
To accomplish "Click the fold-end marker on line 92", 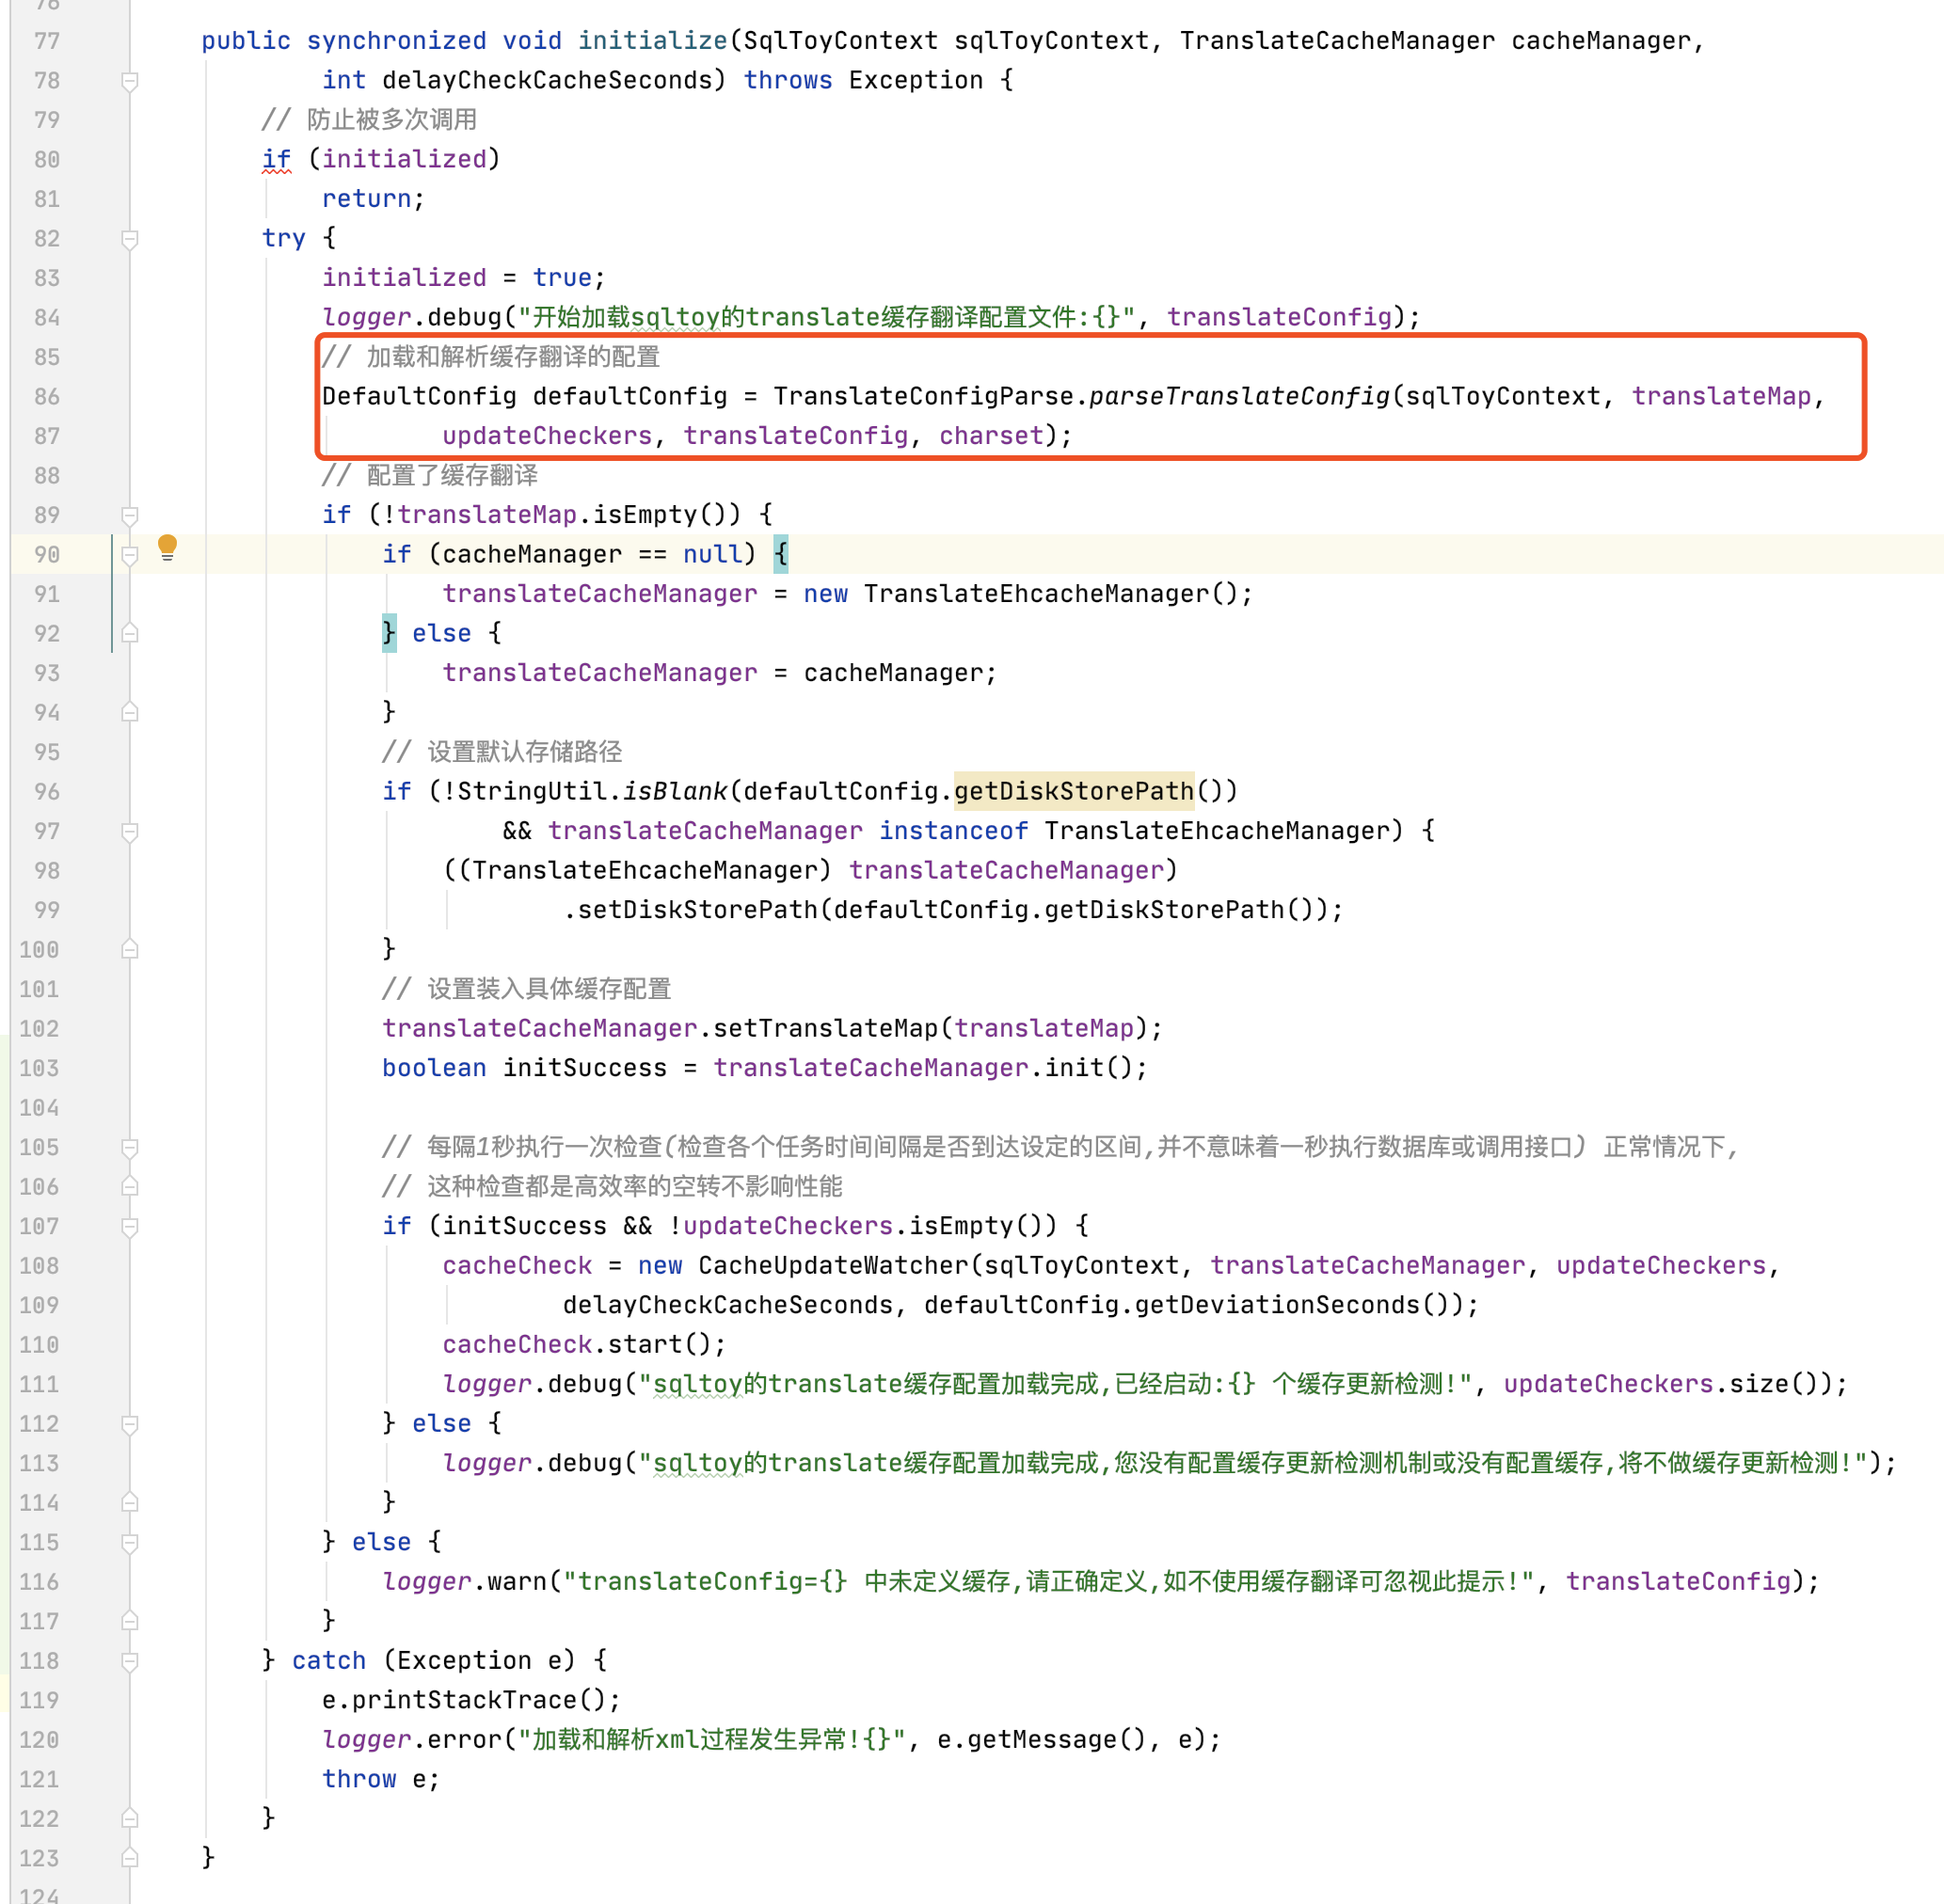I will pyautogui.click(x=130, y=634).
